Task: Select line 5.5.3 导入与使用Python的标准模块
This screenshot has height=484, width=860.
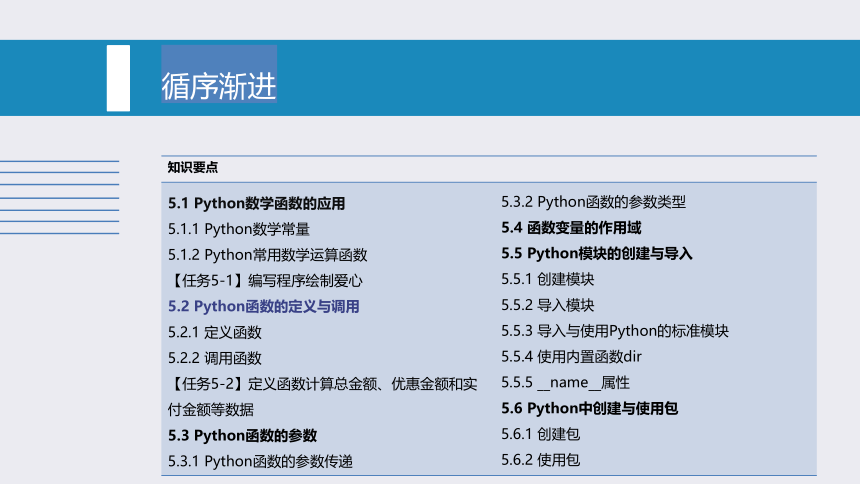Action: point(615,330)
